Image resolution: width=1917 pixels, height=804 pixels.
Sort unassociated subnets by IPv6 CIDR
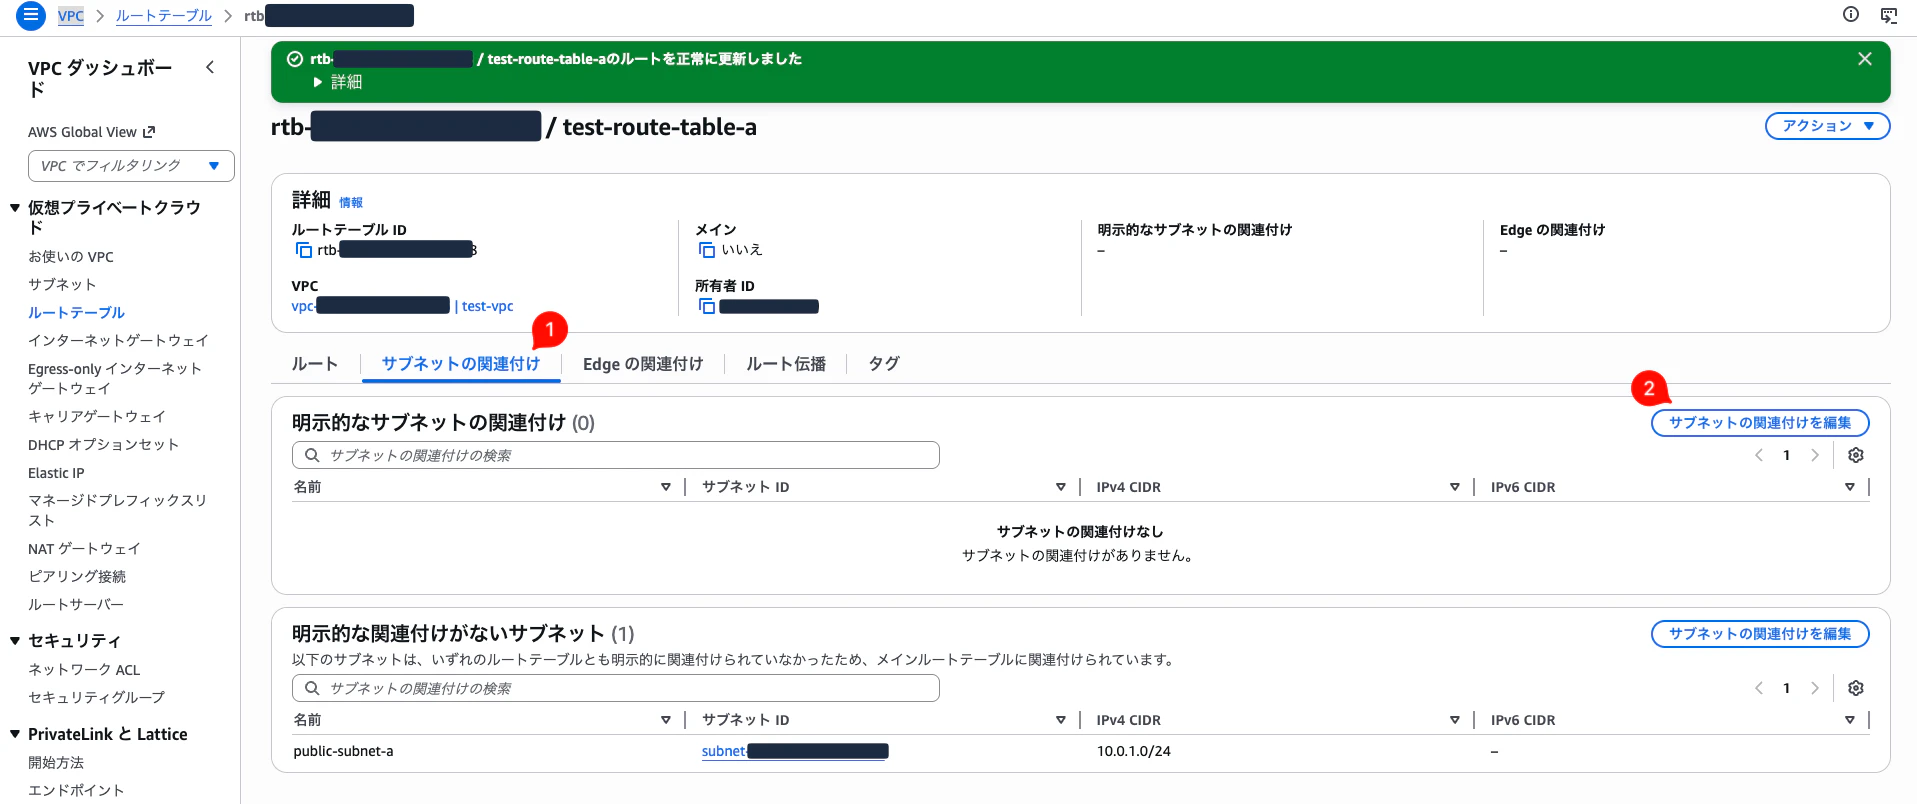[1850, 720]
